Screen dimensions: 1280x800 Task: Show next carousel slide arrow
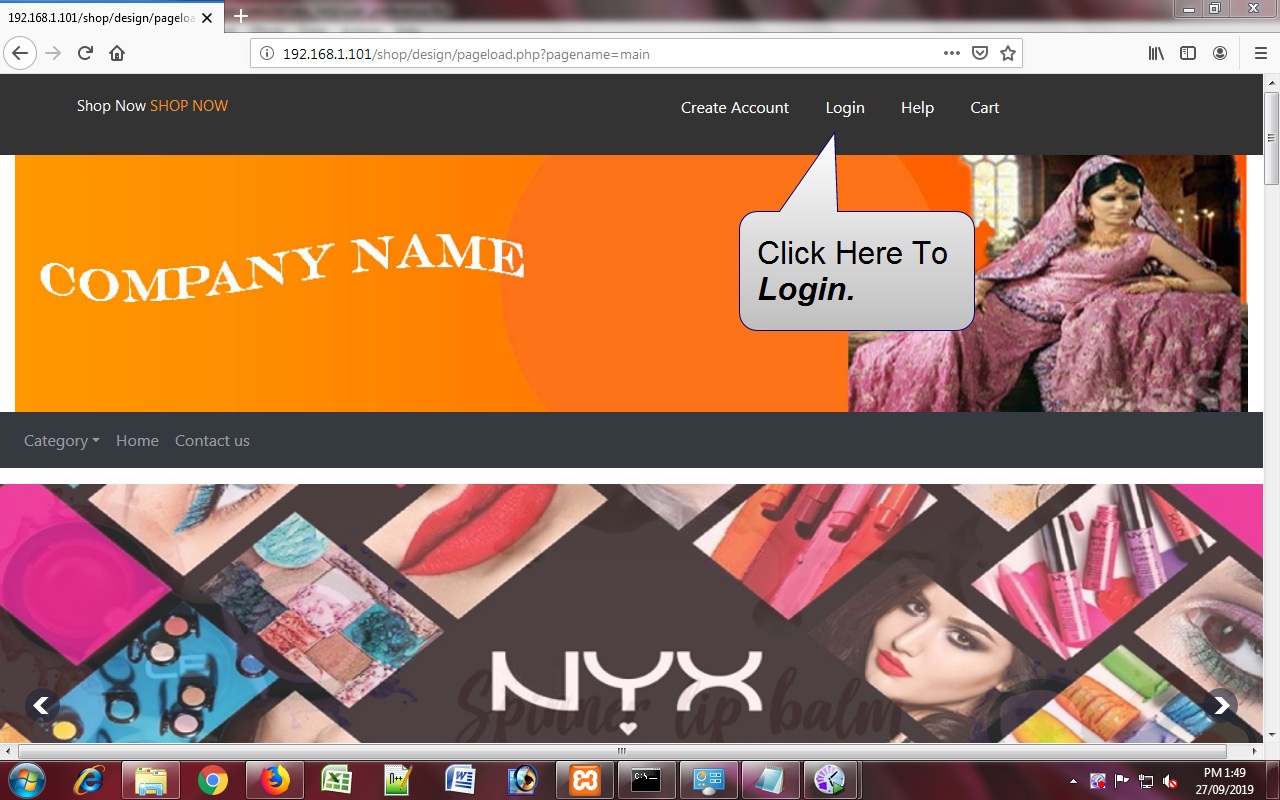pyautogui.click(x=1220, y=705)
